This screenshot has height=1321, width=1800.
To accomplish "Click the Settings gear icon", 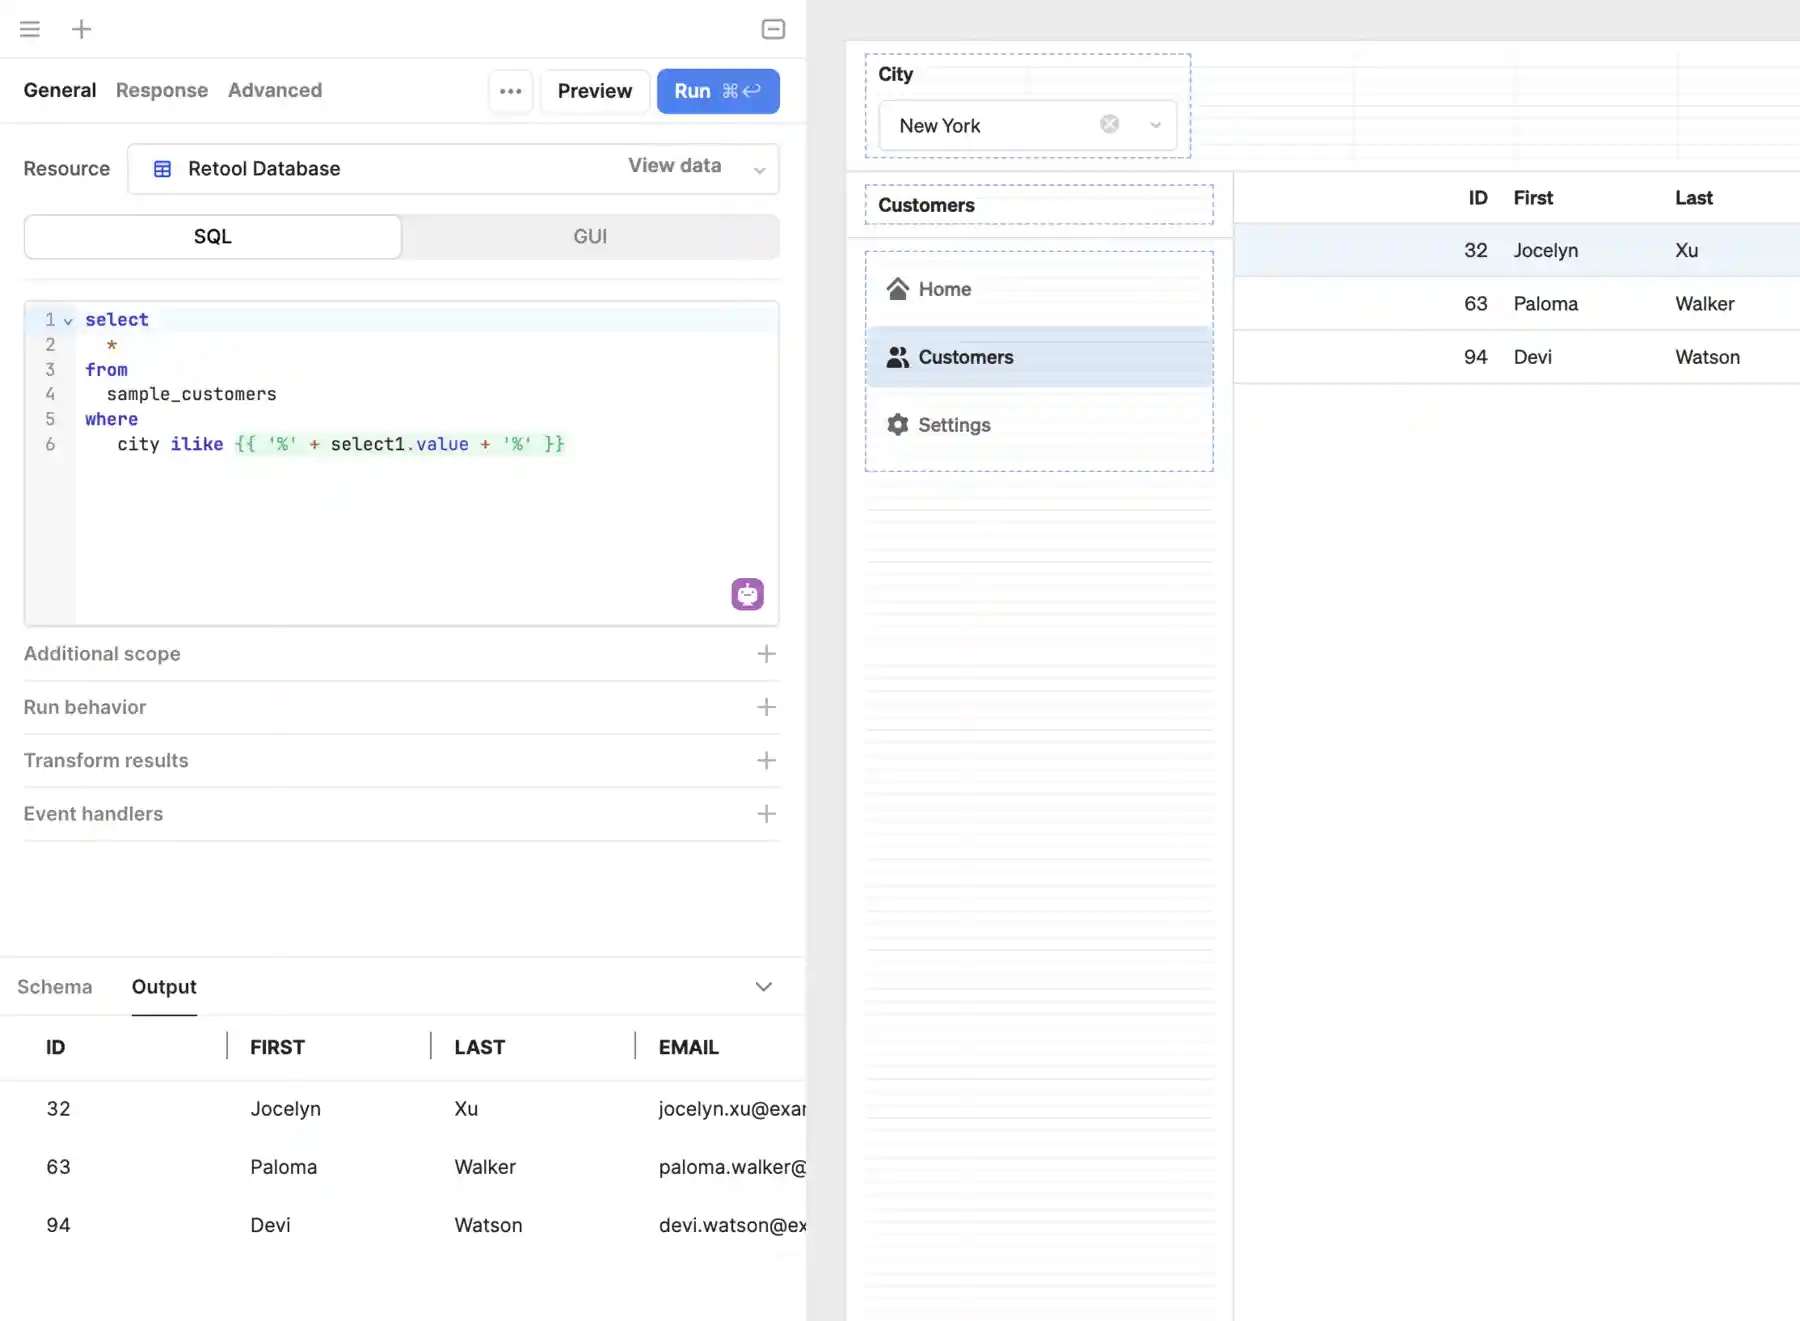I will [x=898, y=425].
